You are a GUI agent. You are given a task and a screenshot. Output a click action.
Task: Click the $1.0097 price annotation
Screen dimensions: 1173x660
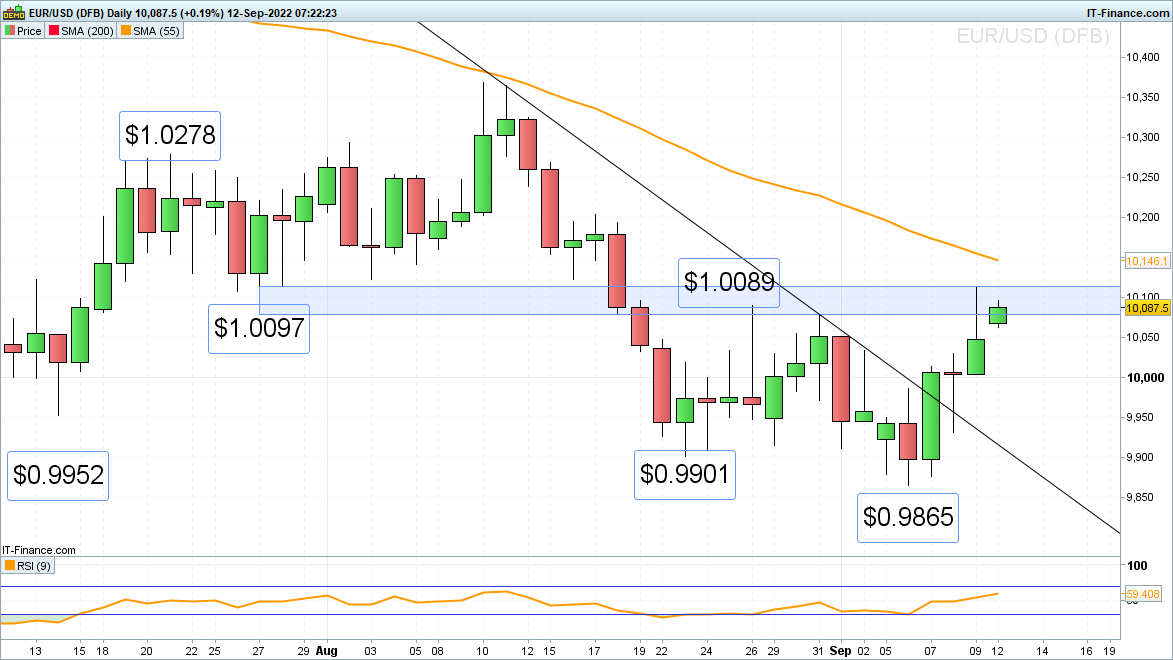click(259, 328)
